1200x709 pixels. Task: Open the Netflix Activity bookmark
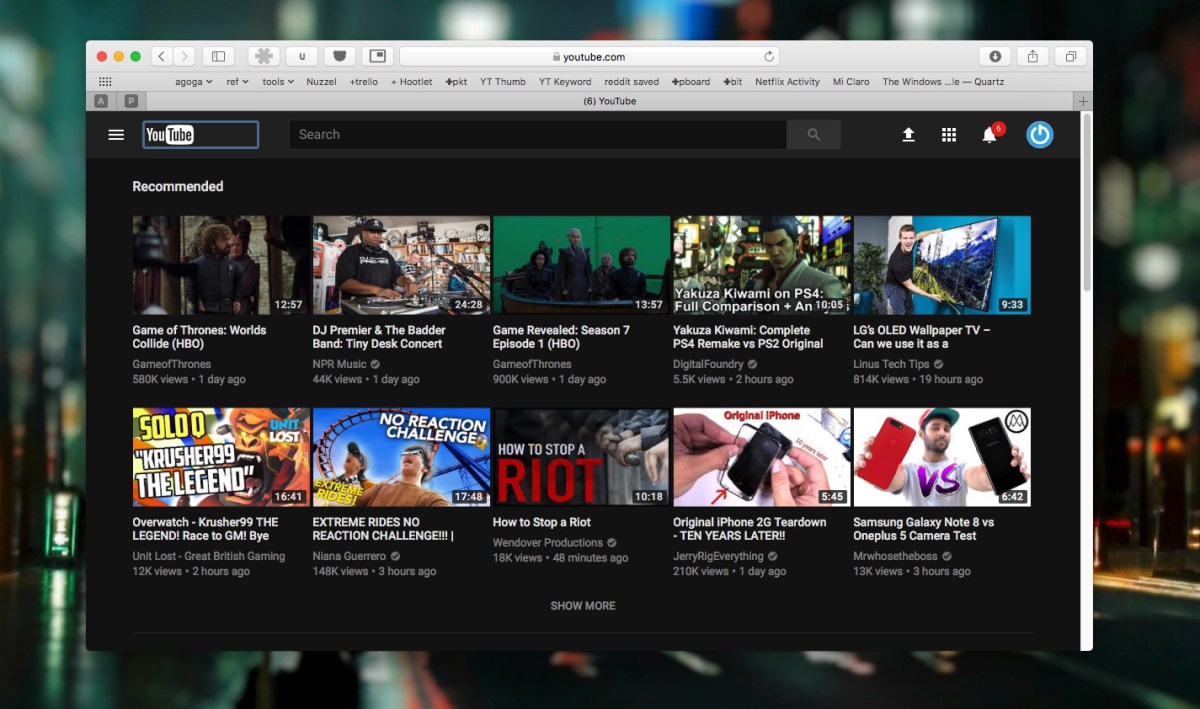pos(787,82)
